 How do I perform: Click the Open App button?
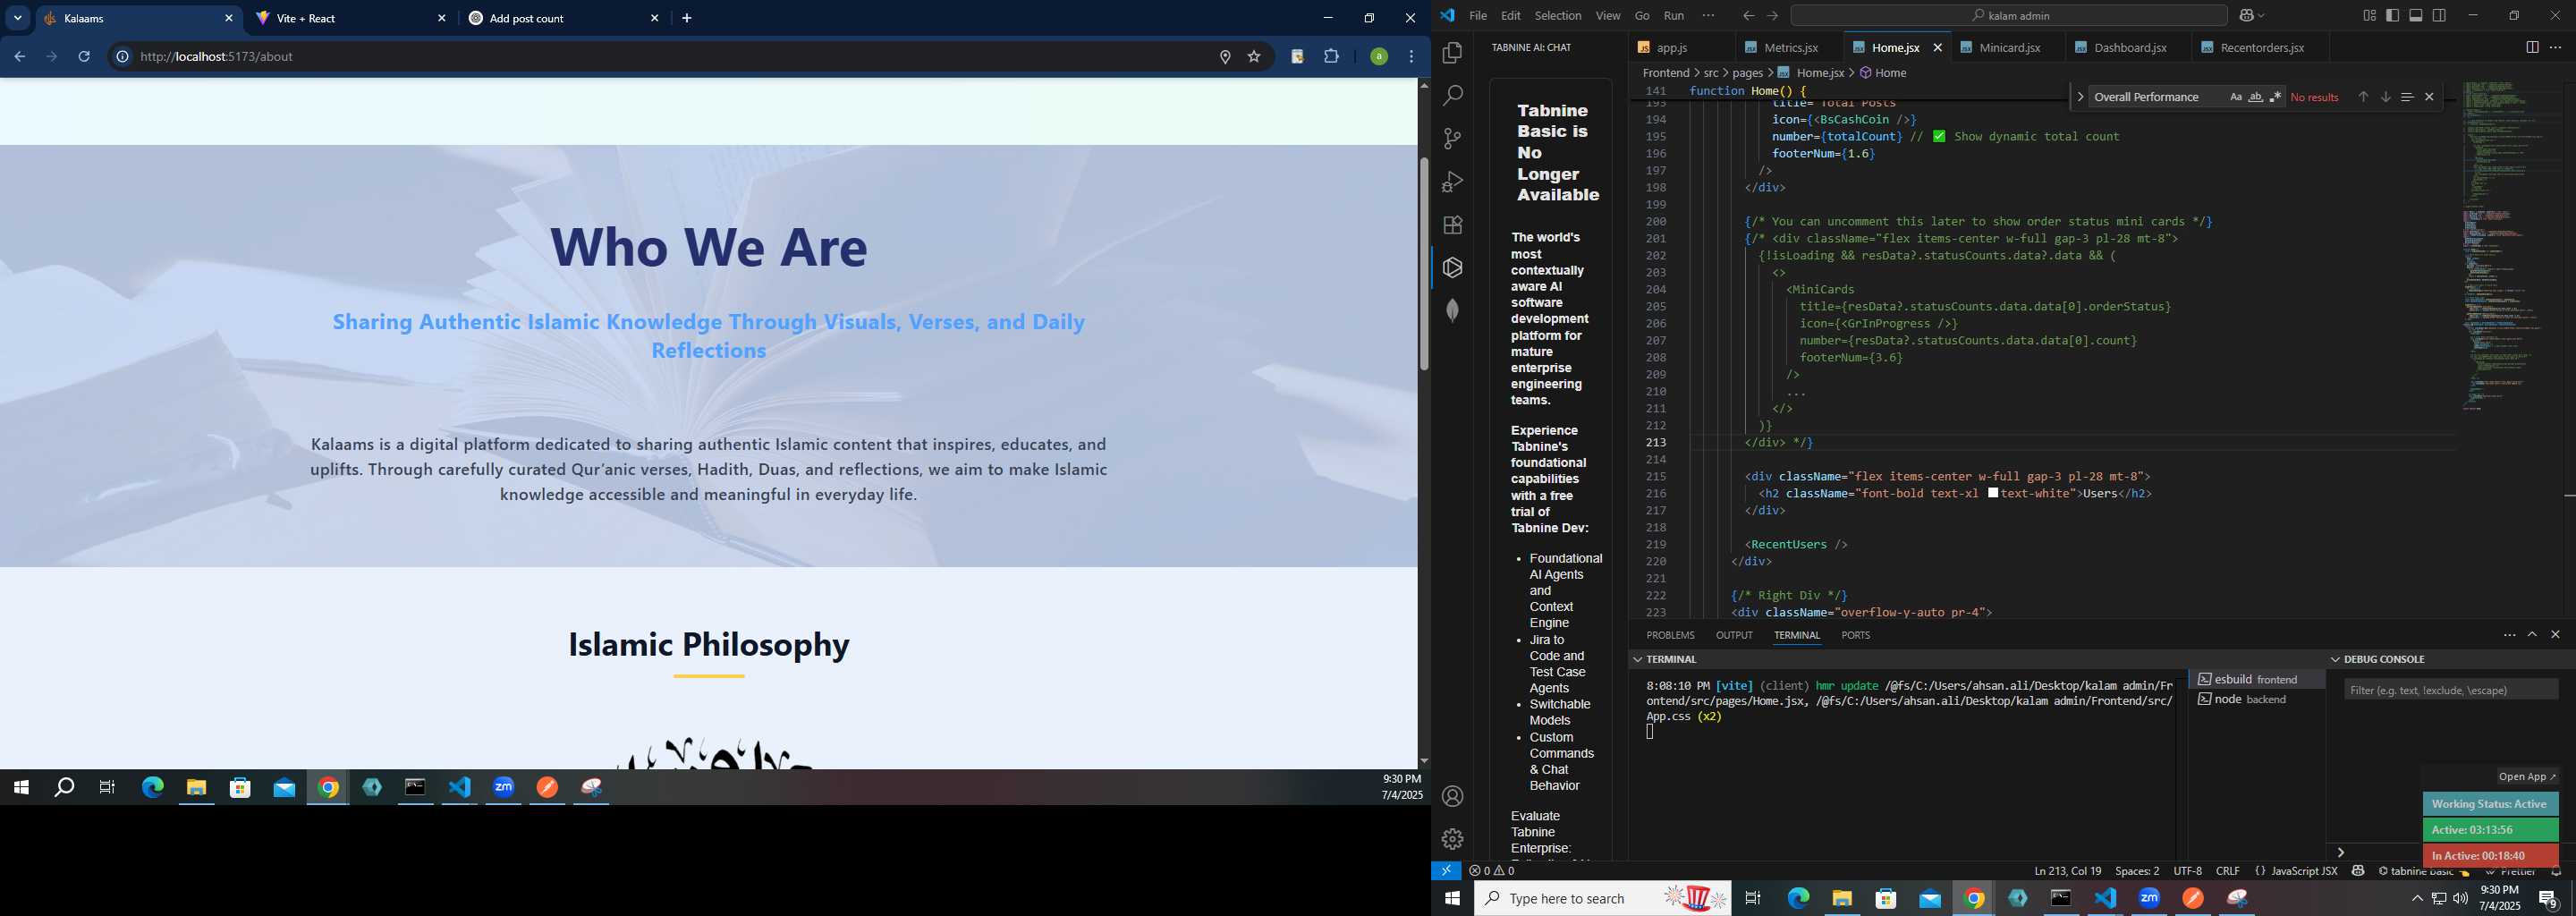2526,777
